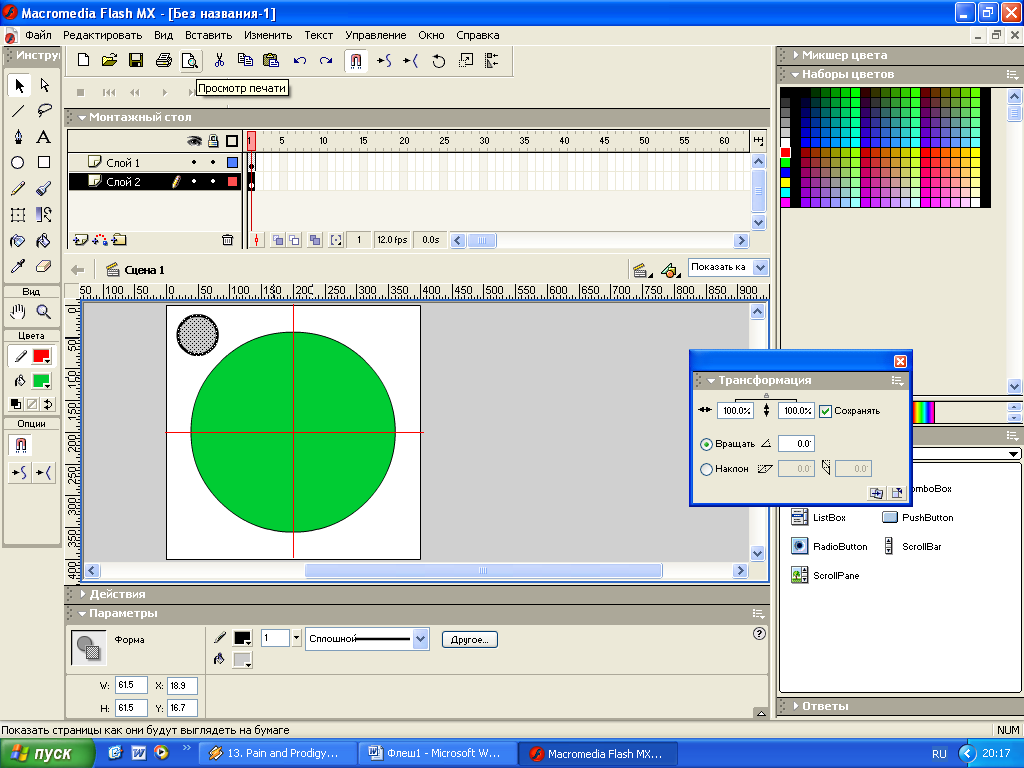Open the Изменить menu
Screen dimensions: 1024x768
(268, 35)
